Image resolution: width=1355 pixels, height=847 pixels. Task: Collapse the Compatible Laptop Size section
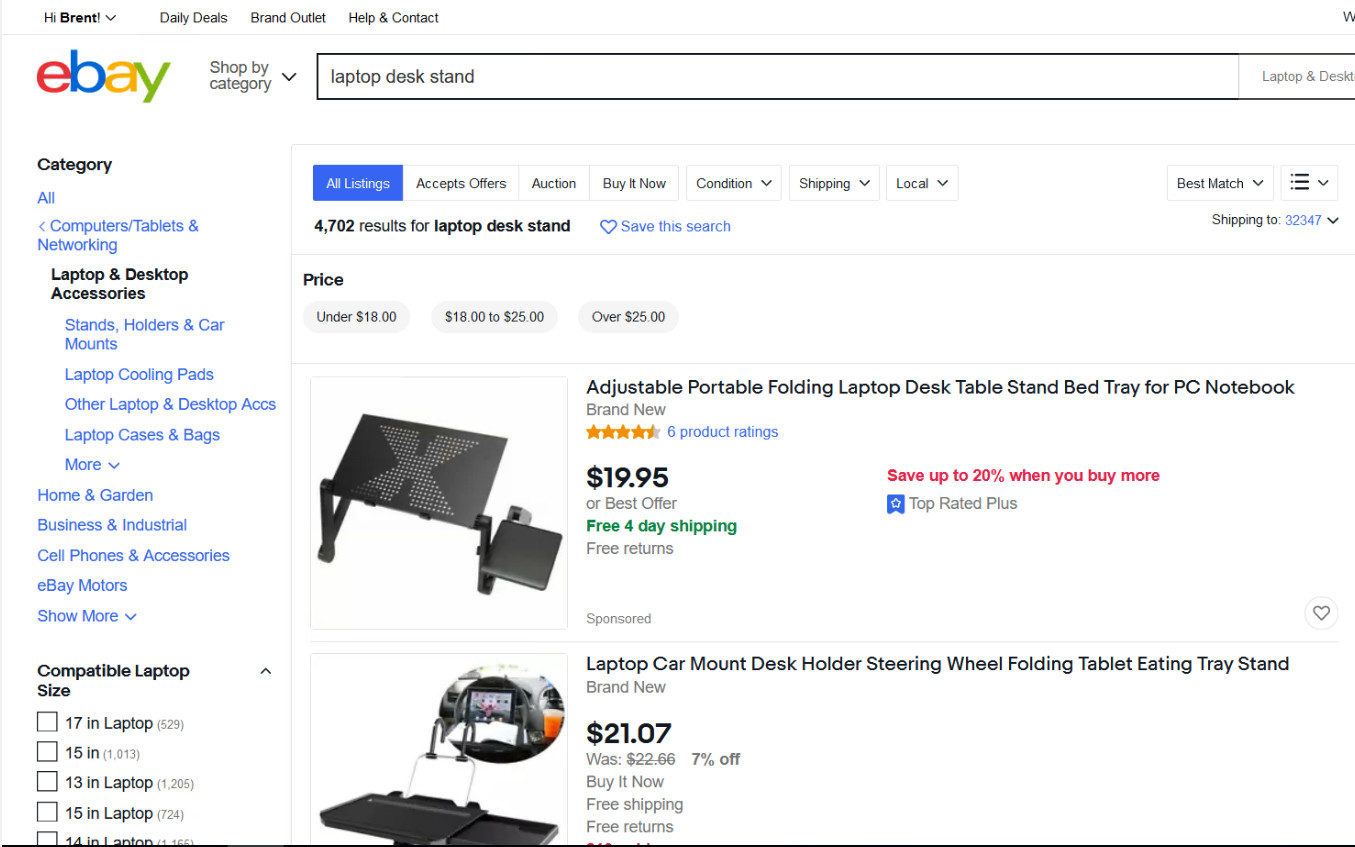pyautogui.click(x=265, y=670)
